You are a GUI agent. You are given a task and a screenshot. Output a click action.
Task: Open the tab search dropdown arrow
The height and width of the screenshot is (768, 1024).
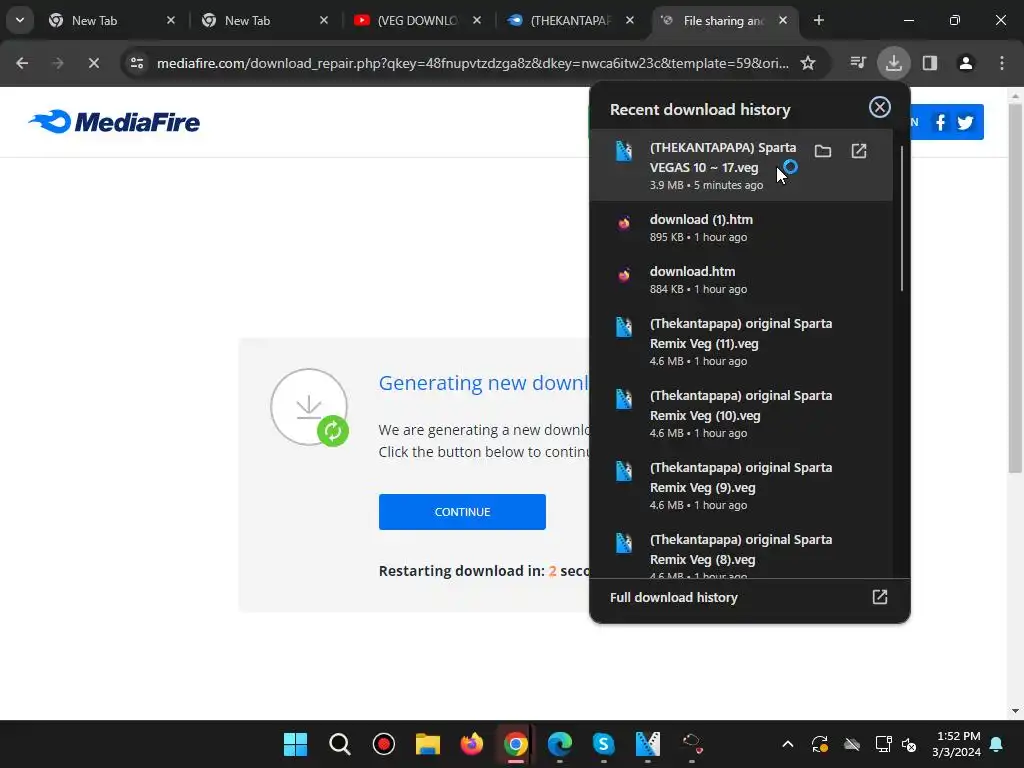click(20, 20)
